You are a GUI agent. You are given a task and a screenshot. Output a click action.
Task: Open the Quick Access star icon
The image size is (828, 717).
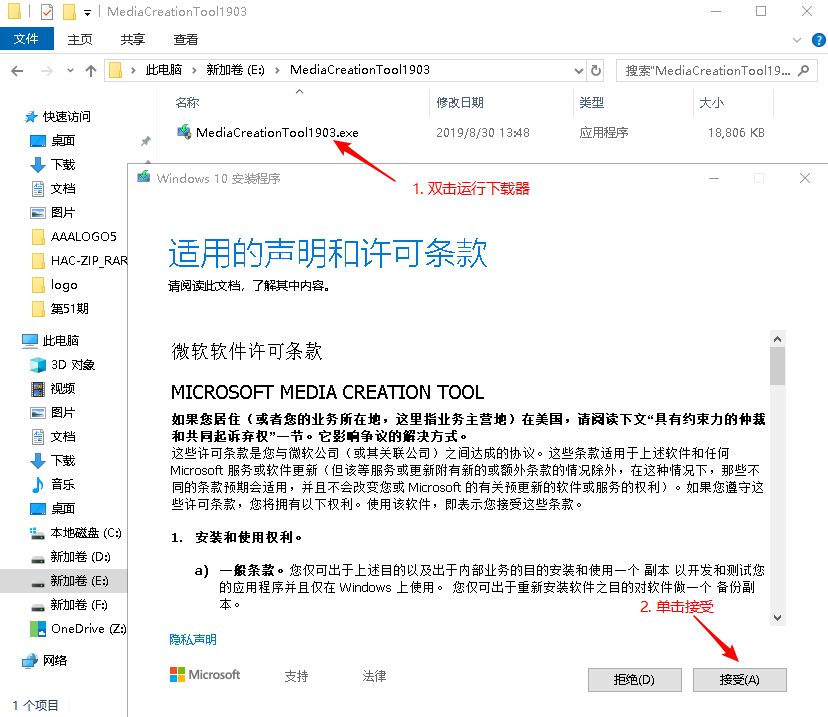31,117
